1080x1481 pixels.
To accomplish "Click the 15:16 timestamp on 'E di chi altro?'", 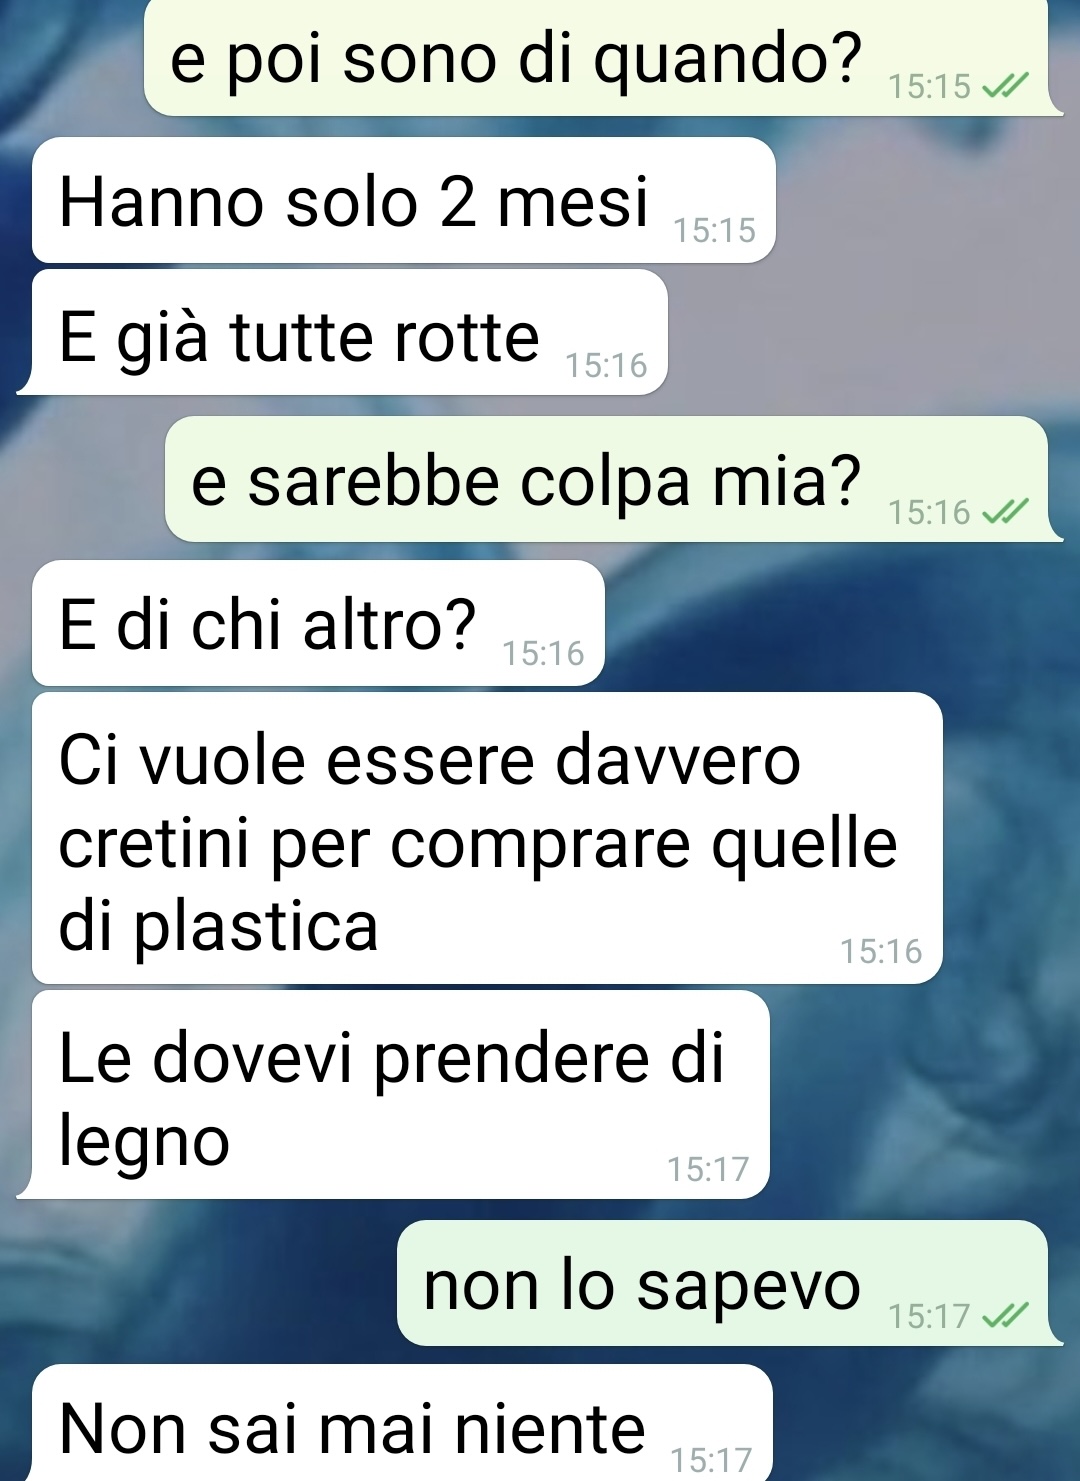I will click(x=543, y=654).
